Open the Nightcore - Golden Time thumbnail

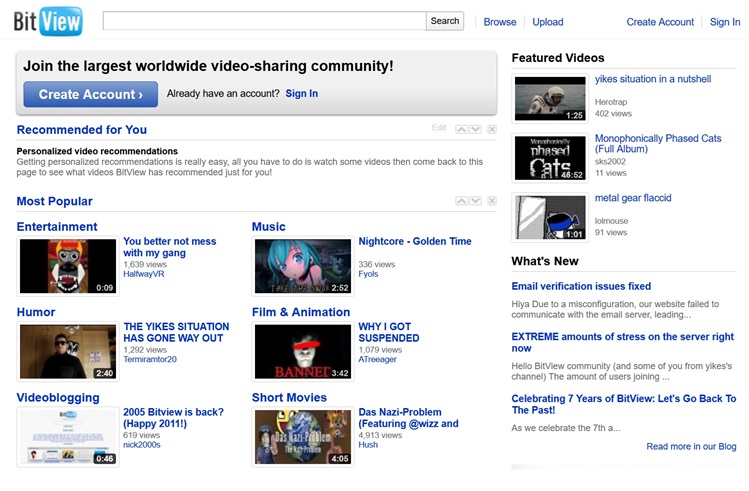point(302,266)
